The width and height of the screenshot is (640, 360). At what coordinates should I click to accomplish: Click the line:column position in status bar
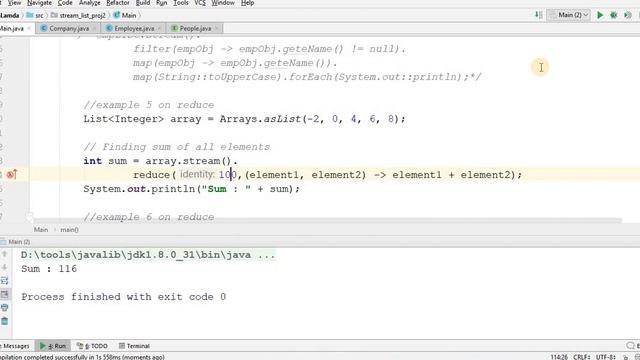(559, 357)
